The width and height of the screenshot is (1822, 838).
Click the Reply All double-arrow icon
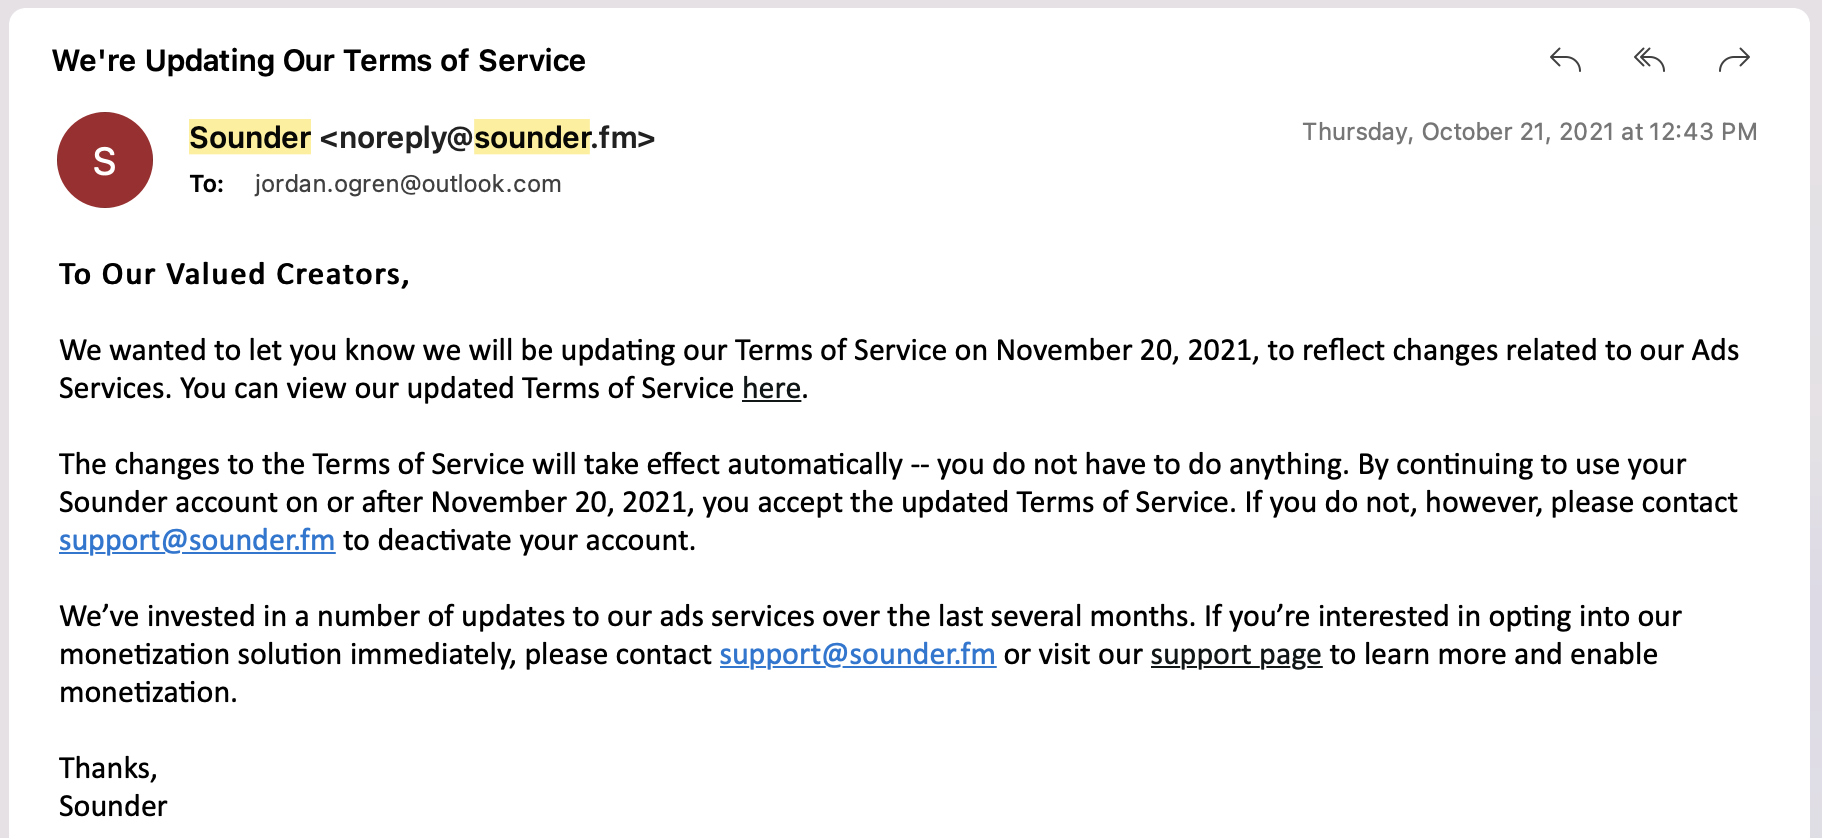pos(1649,61)
